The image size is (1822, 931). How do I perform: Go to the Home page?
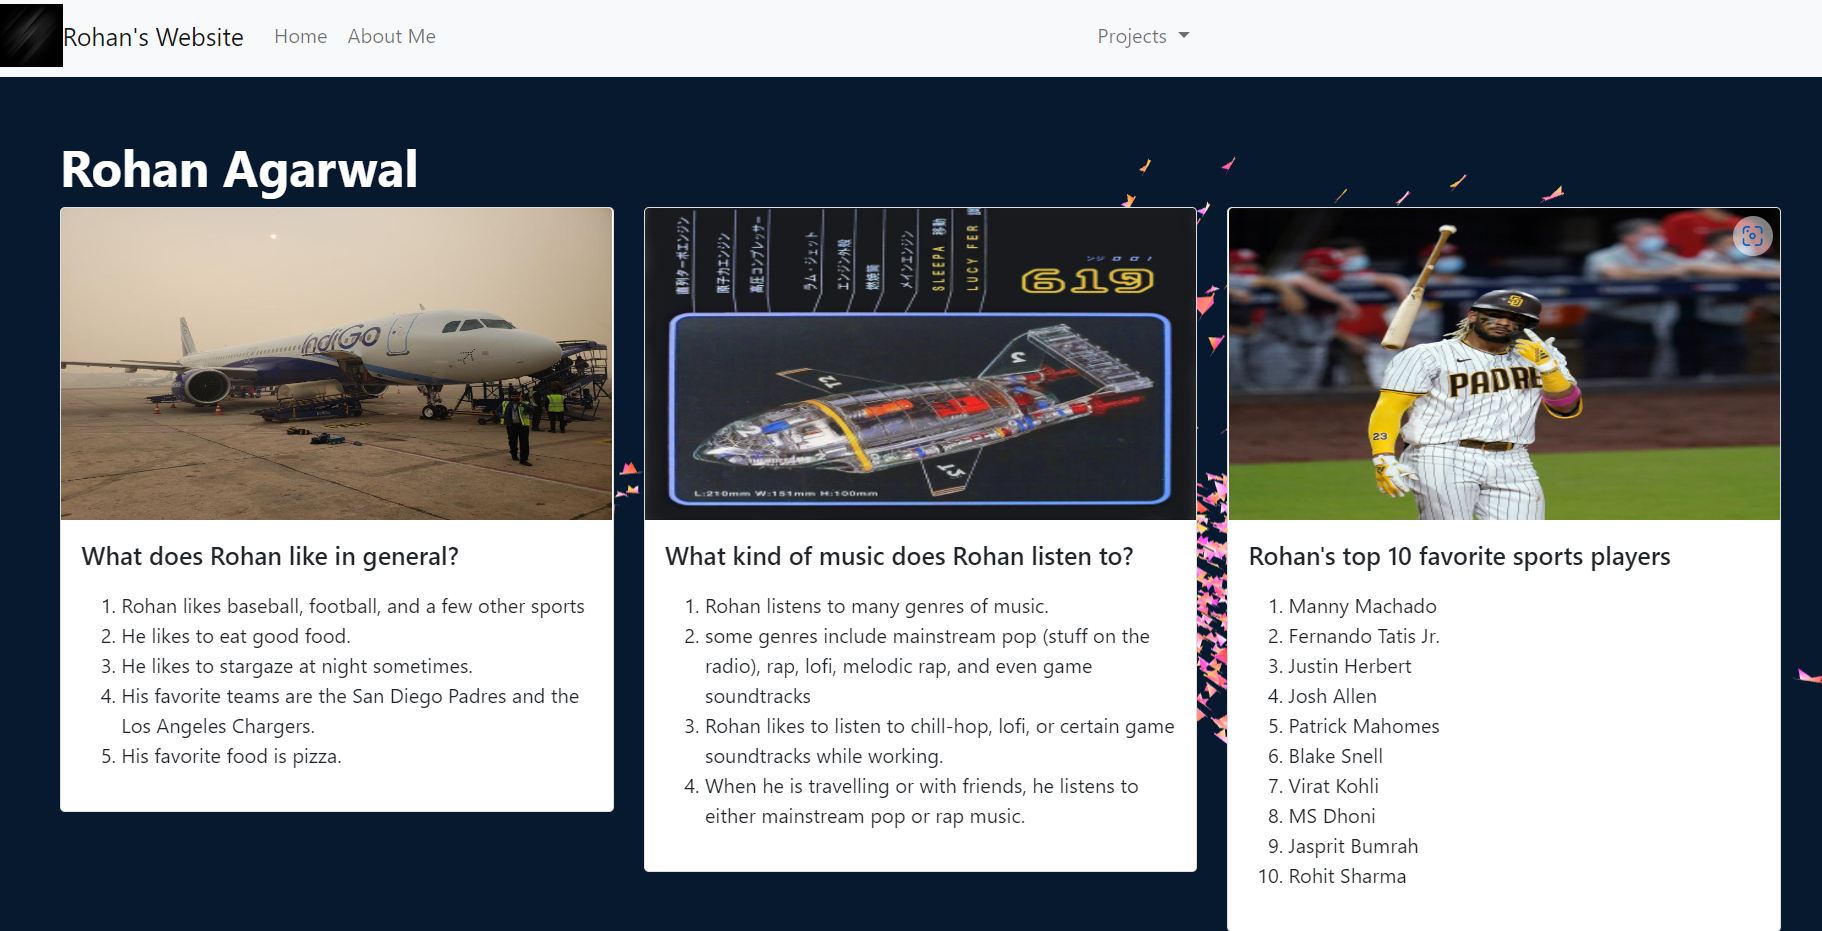point(300,36)
